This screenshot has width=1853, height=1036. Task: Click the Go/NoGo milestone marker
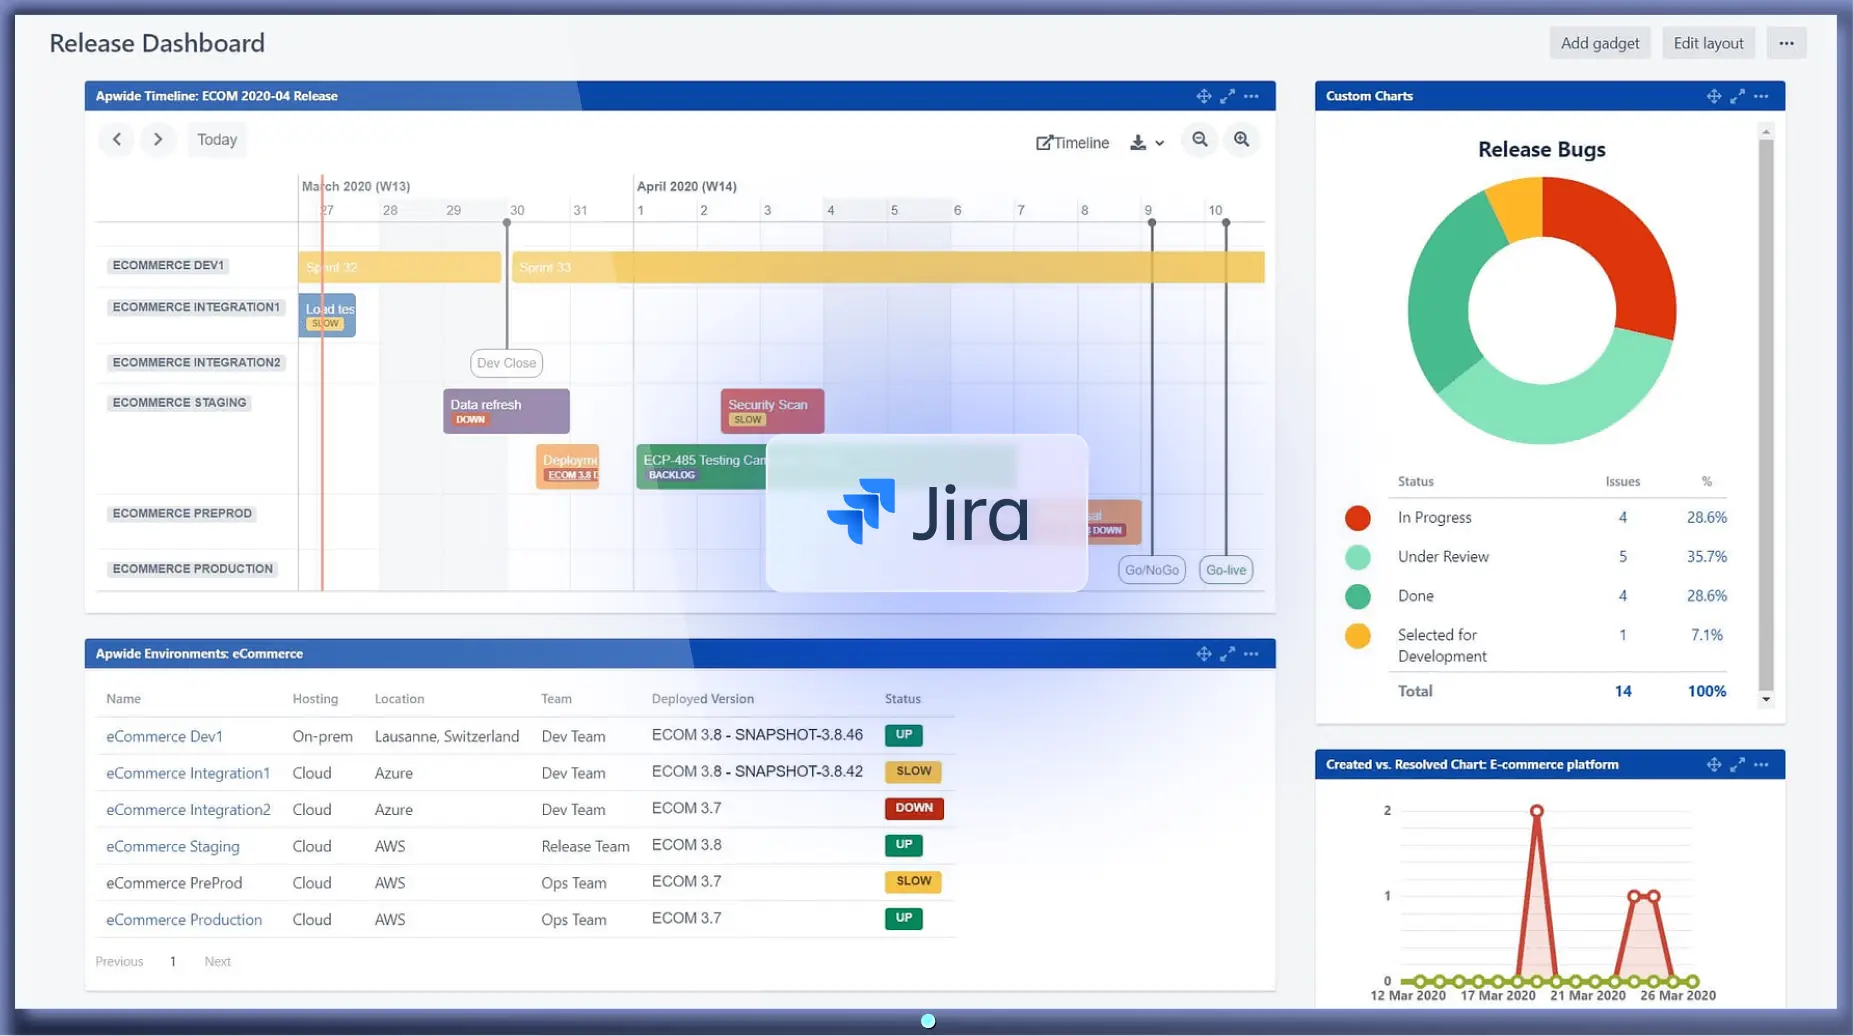pyautogui.click(x=1151, y=570)
